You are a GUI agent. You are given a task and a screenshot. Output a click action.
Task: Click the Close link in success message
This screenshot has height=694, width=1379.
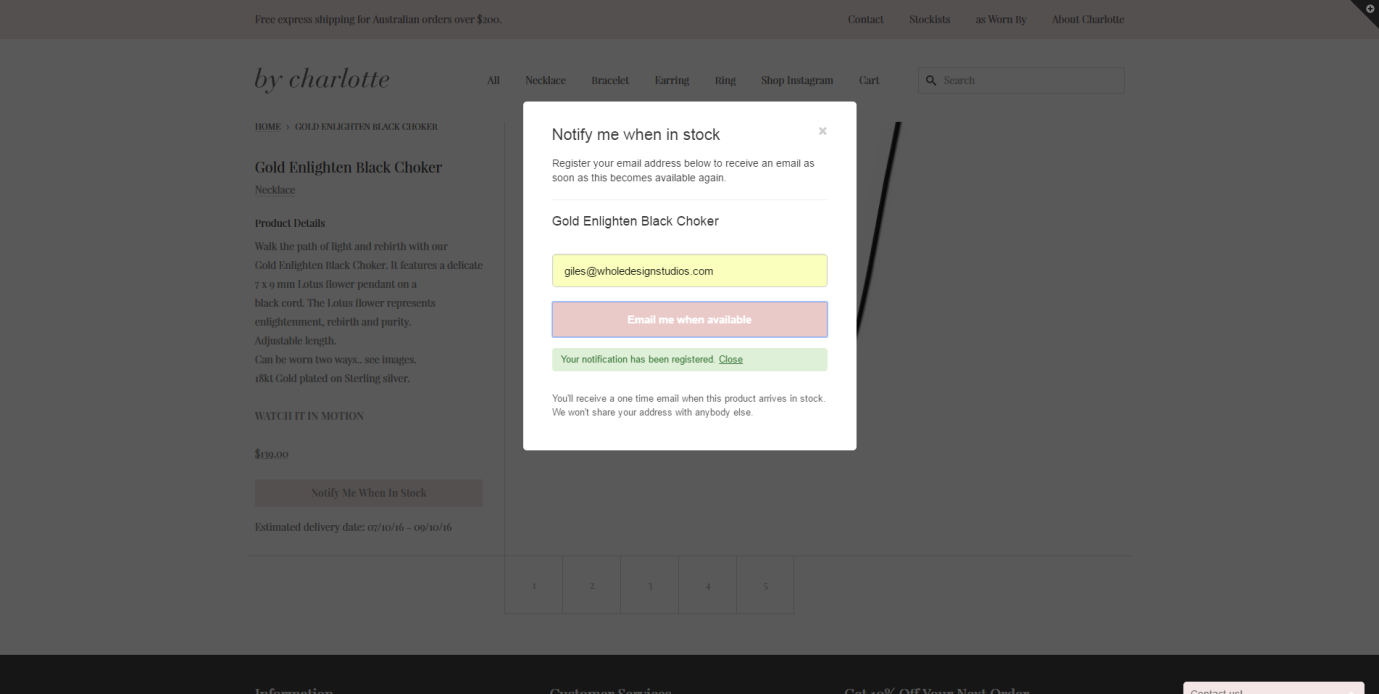click(730, 359)
